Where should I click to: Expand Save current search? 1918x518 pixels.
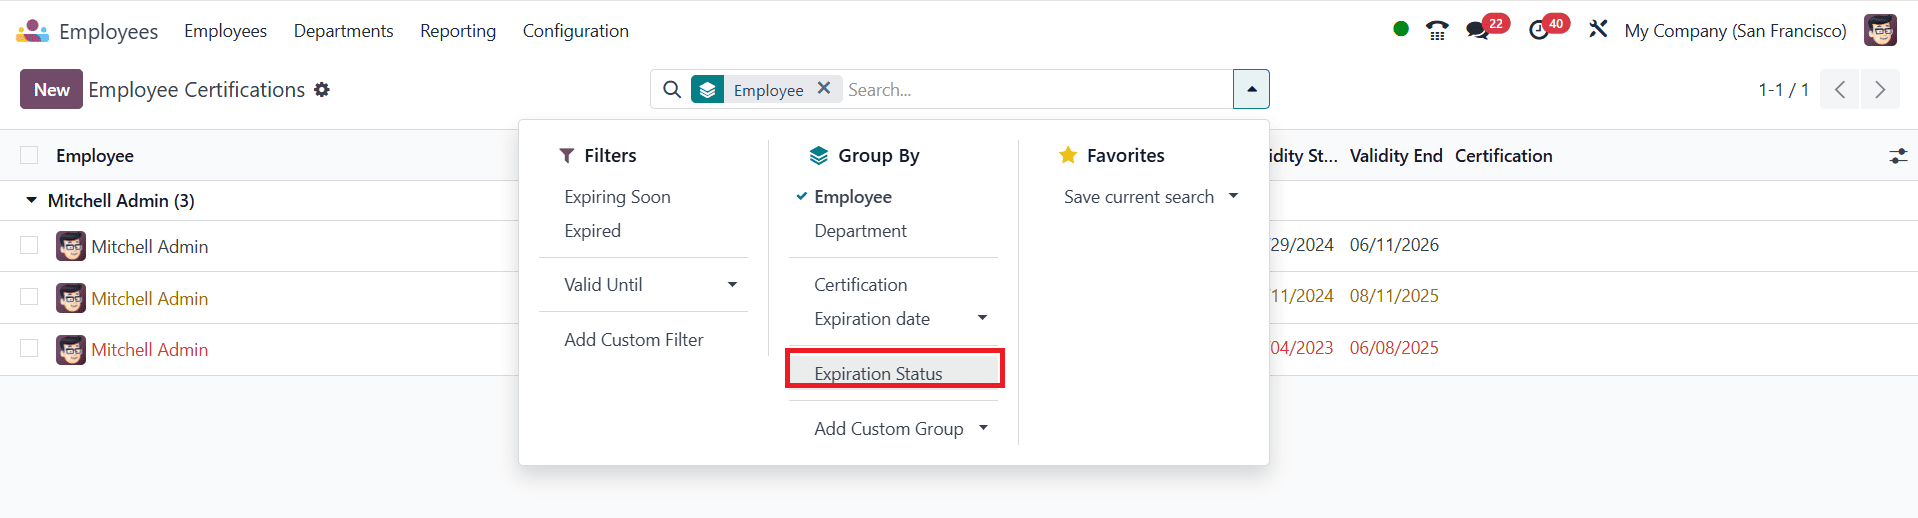pos(1150,197)
